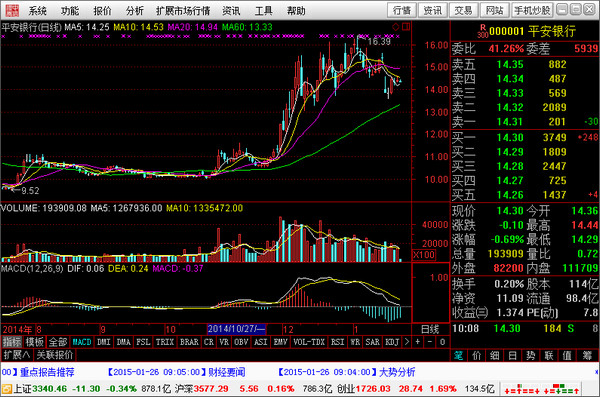Viewport: 600px width, 397px height.
Task: Switch to the RSI indicator
Action: (x=338, y=342)
